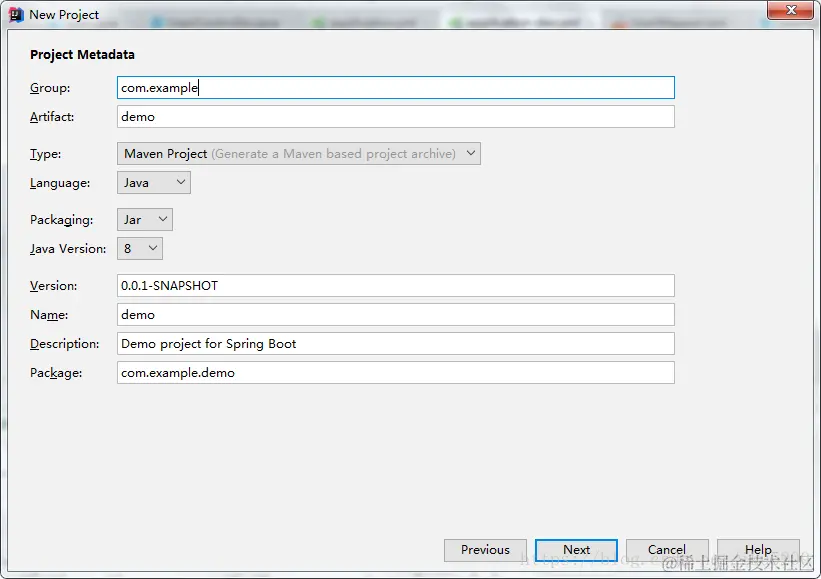Click the Package label

pos(56,373)
